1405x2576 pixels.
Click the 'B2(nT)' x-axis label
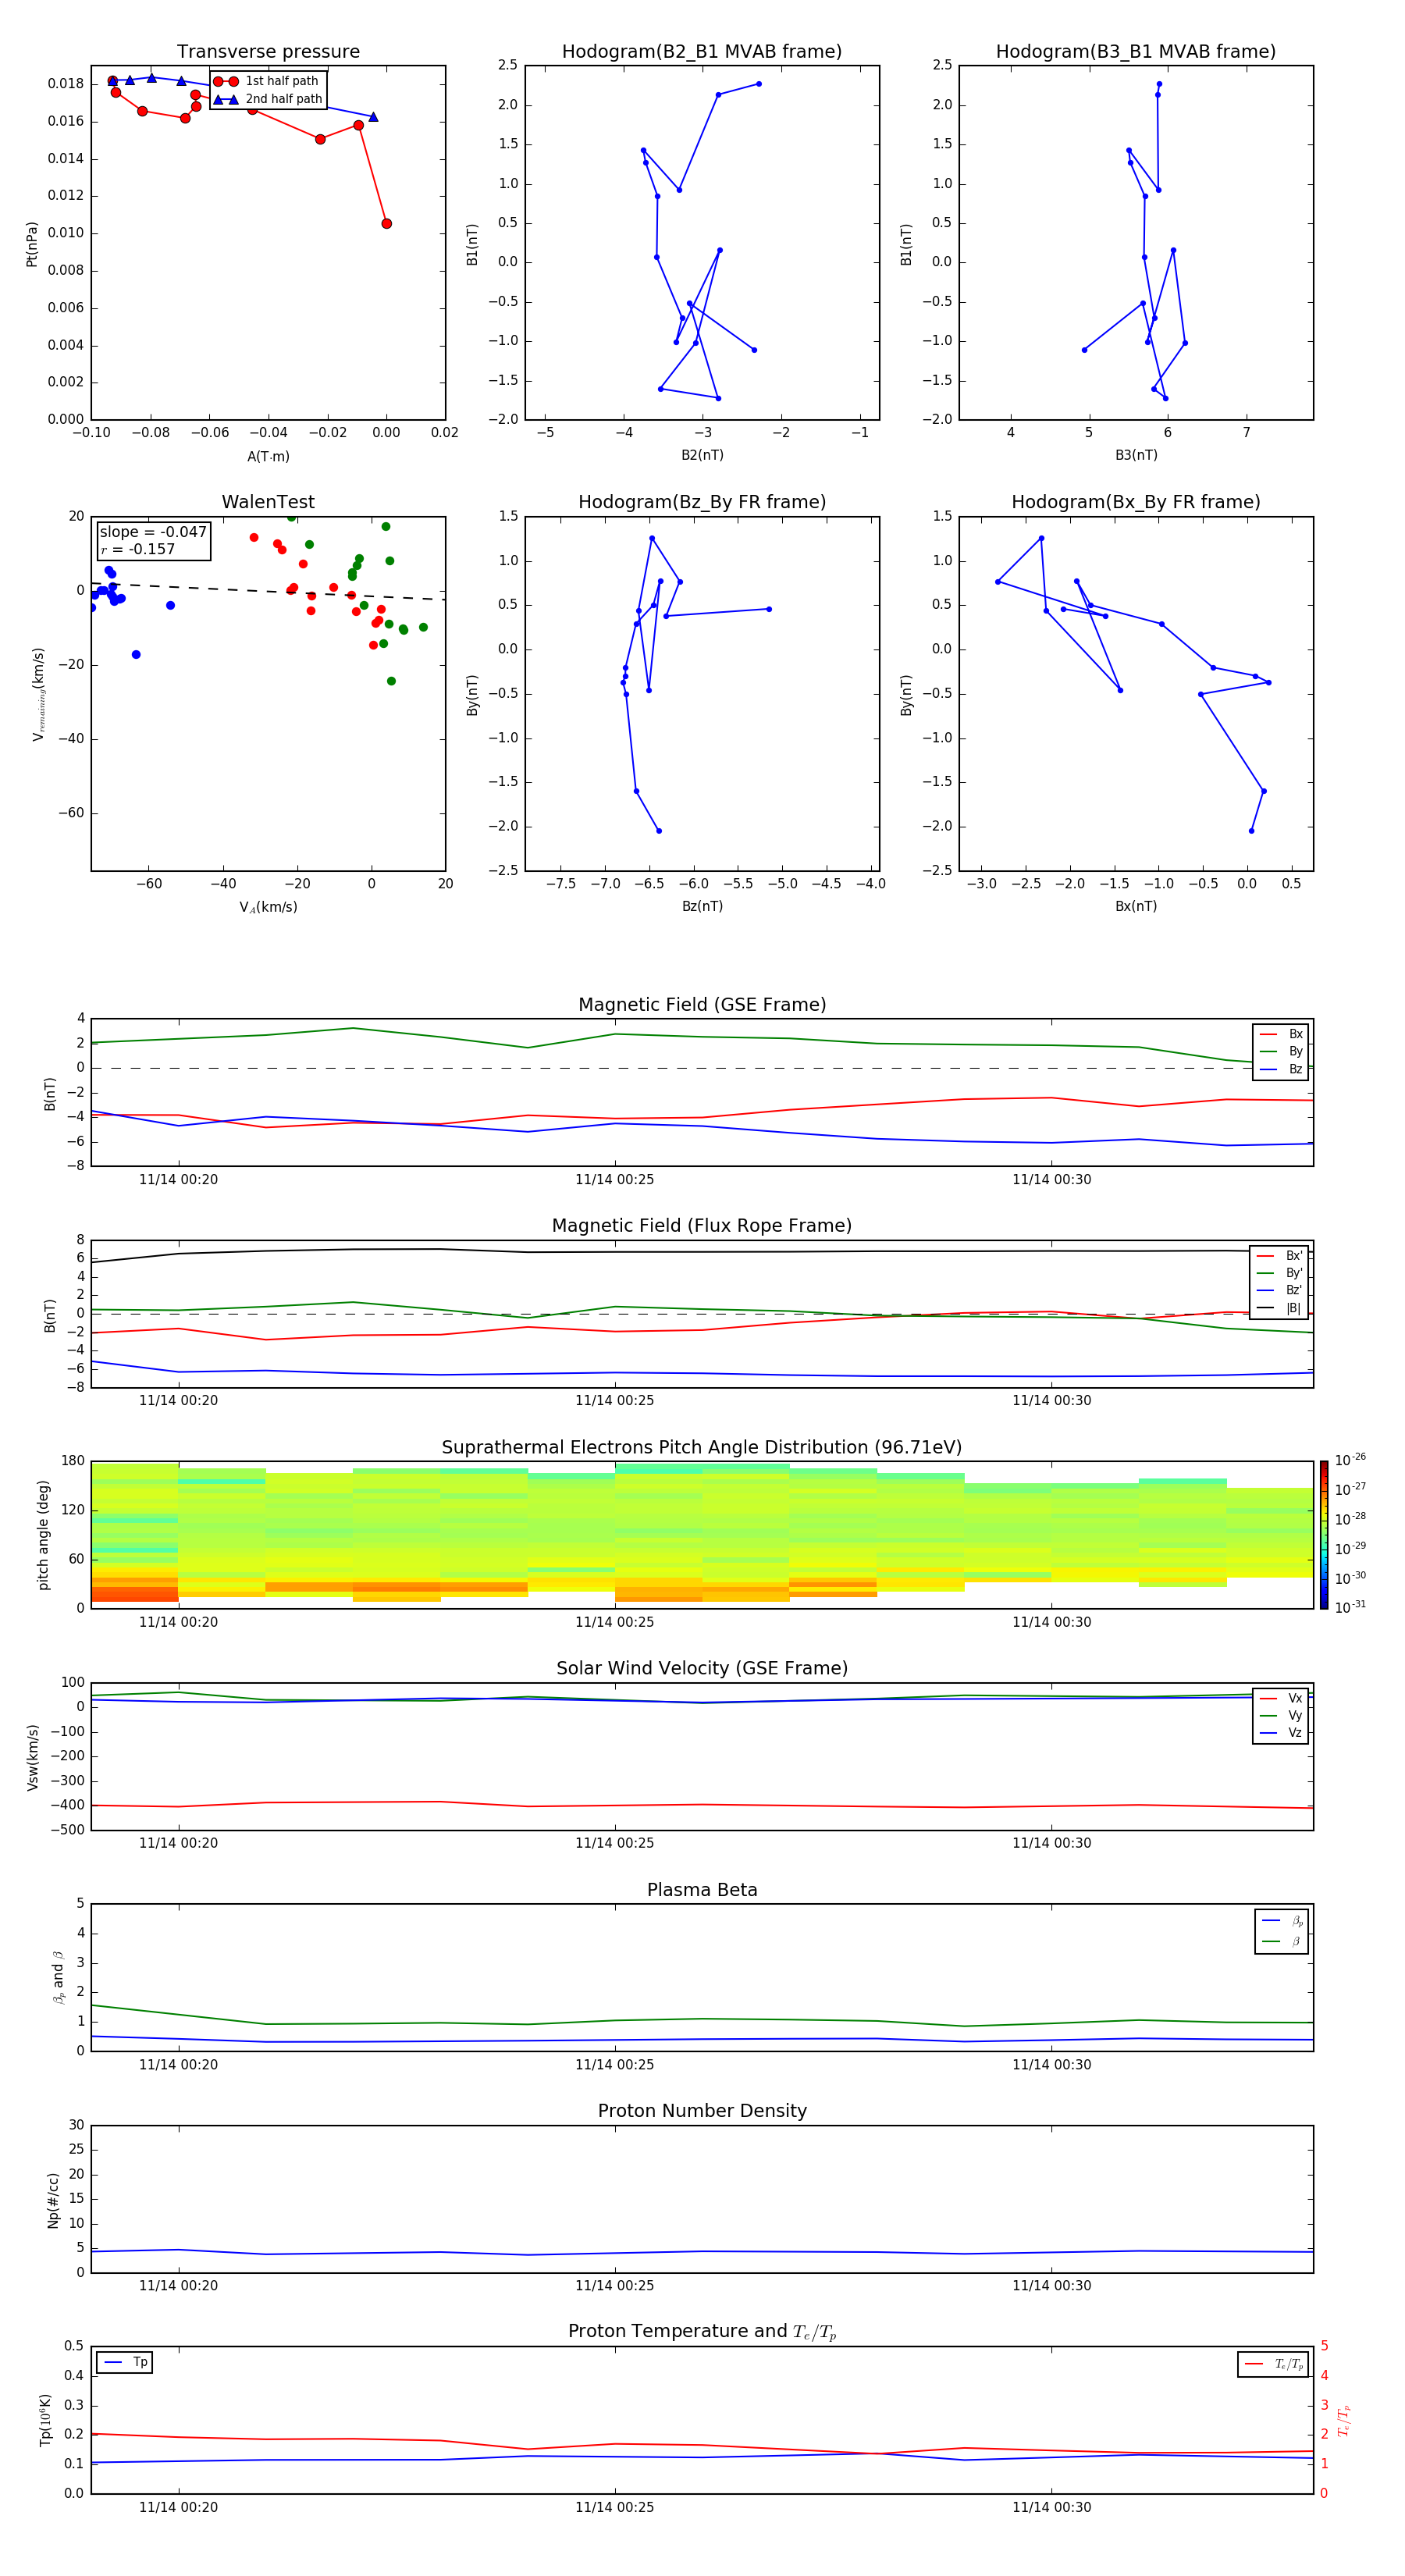702,455
